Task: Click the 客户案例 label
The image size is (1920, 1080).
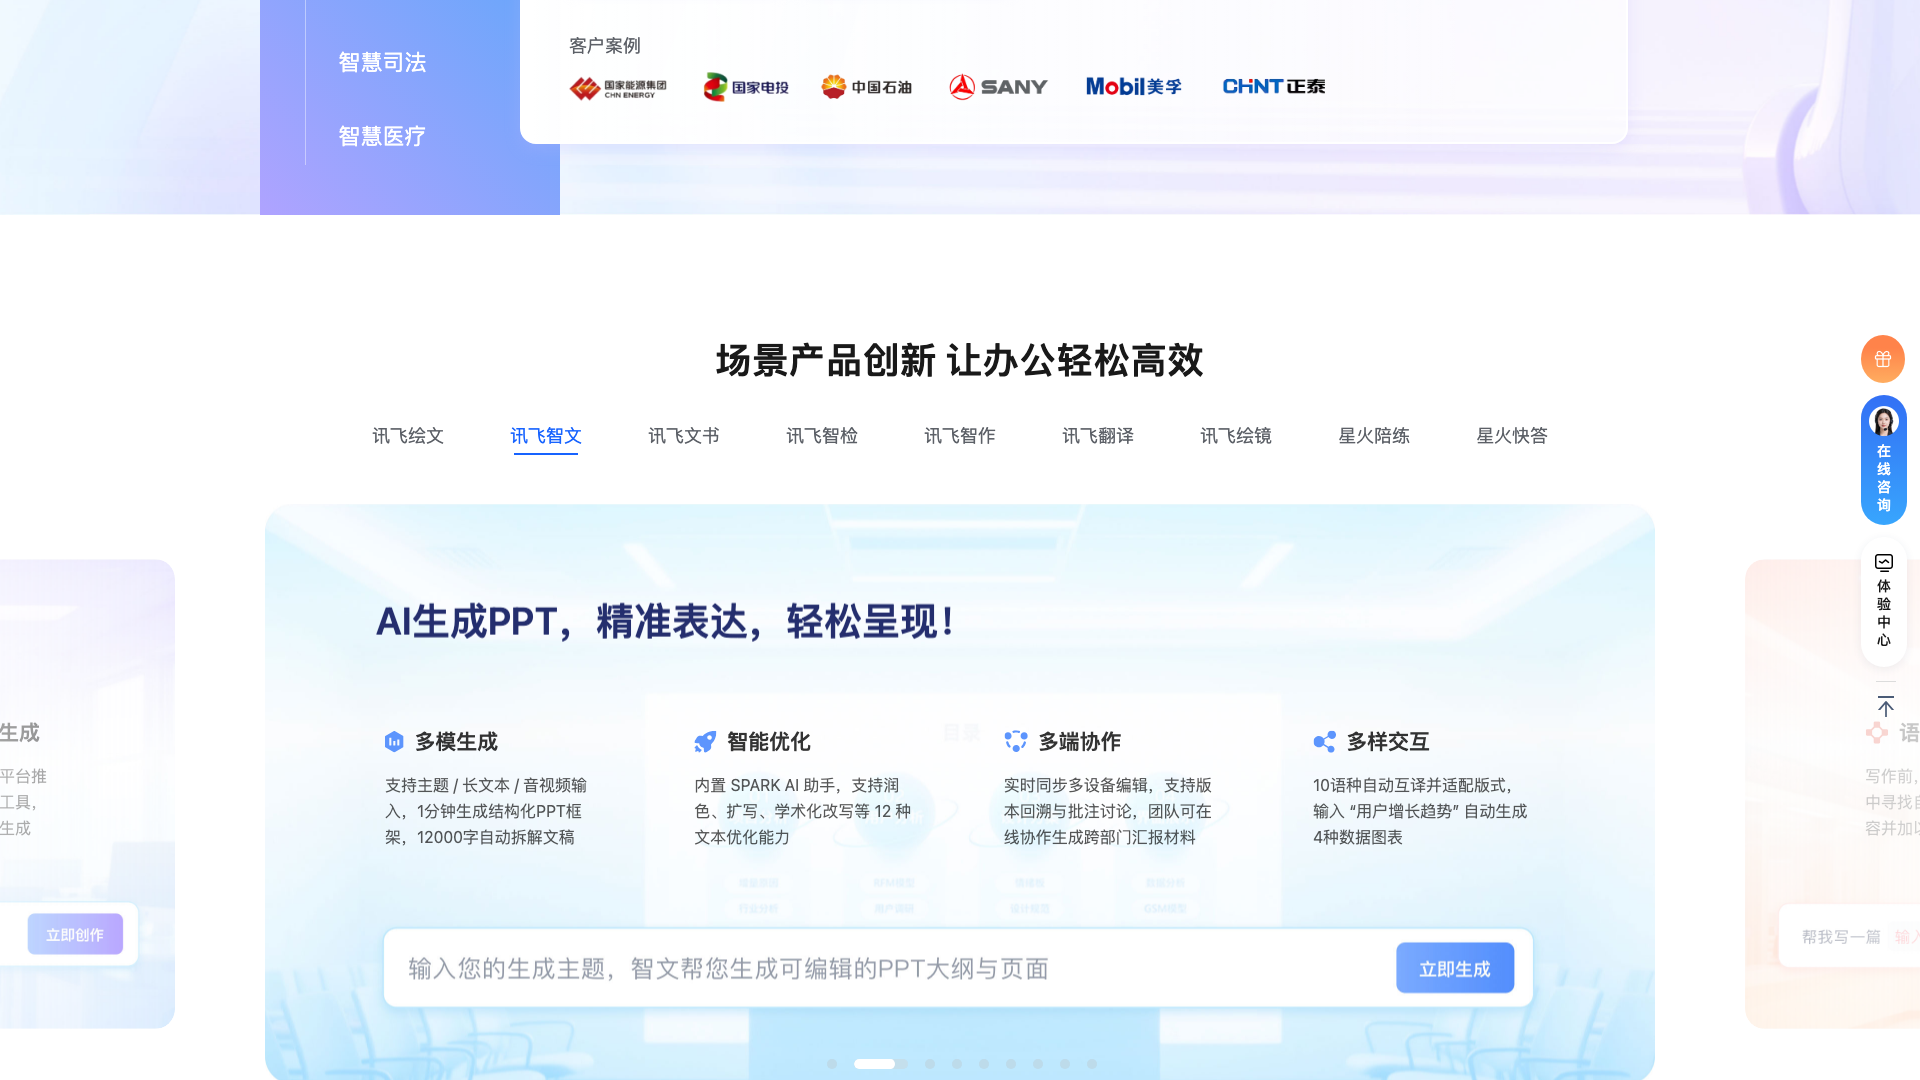Action: point(605,46)
